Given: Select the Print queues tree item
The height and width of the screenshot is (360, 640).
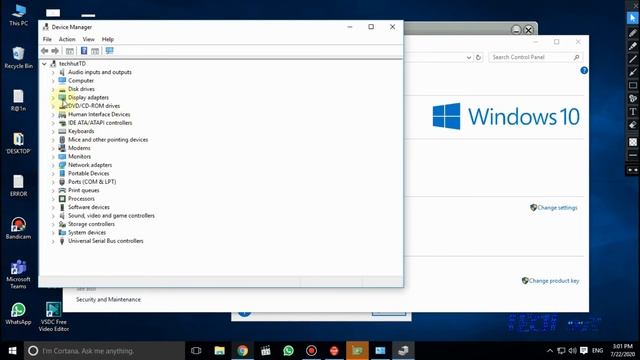Looking at the screenshot, I should click(84, 191).
